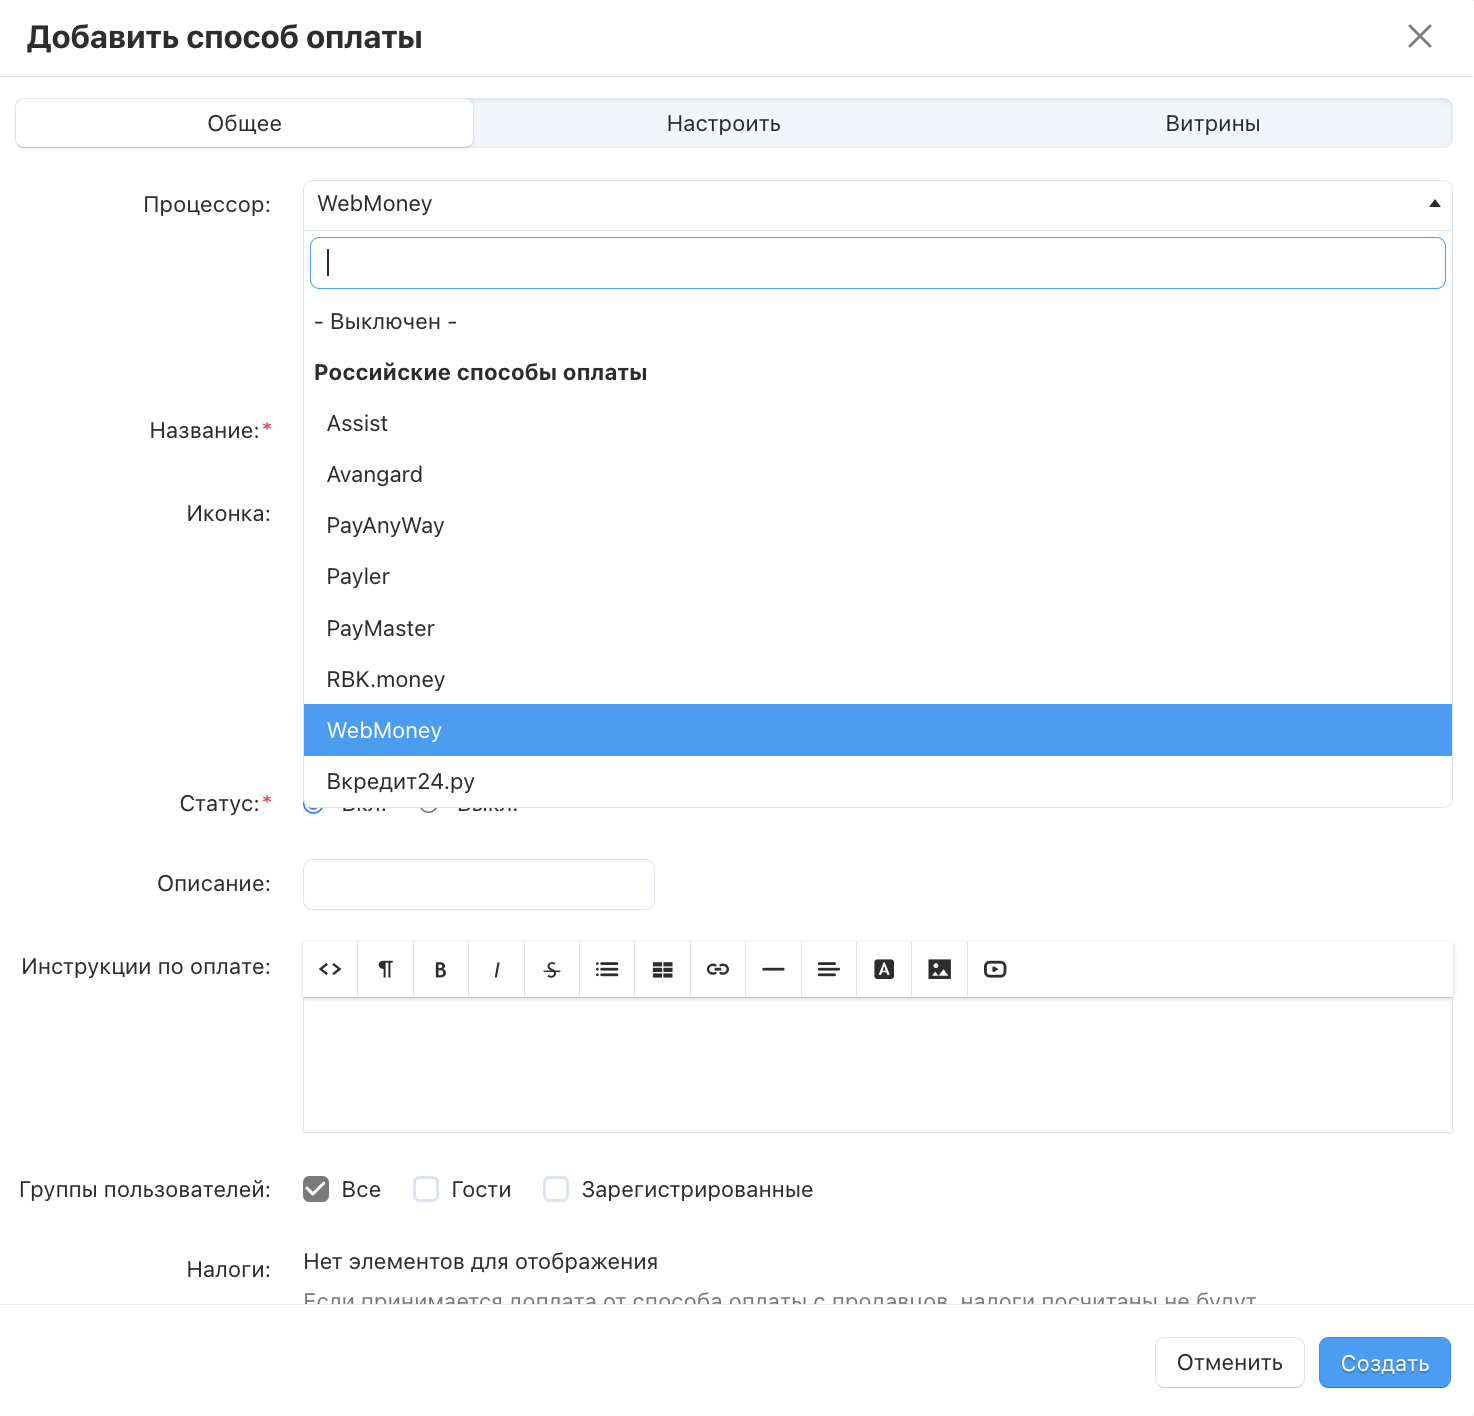Select the - Выключен - option

coord(385,322)
